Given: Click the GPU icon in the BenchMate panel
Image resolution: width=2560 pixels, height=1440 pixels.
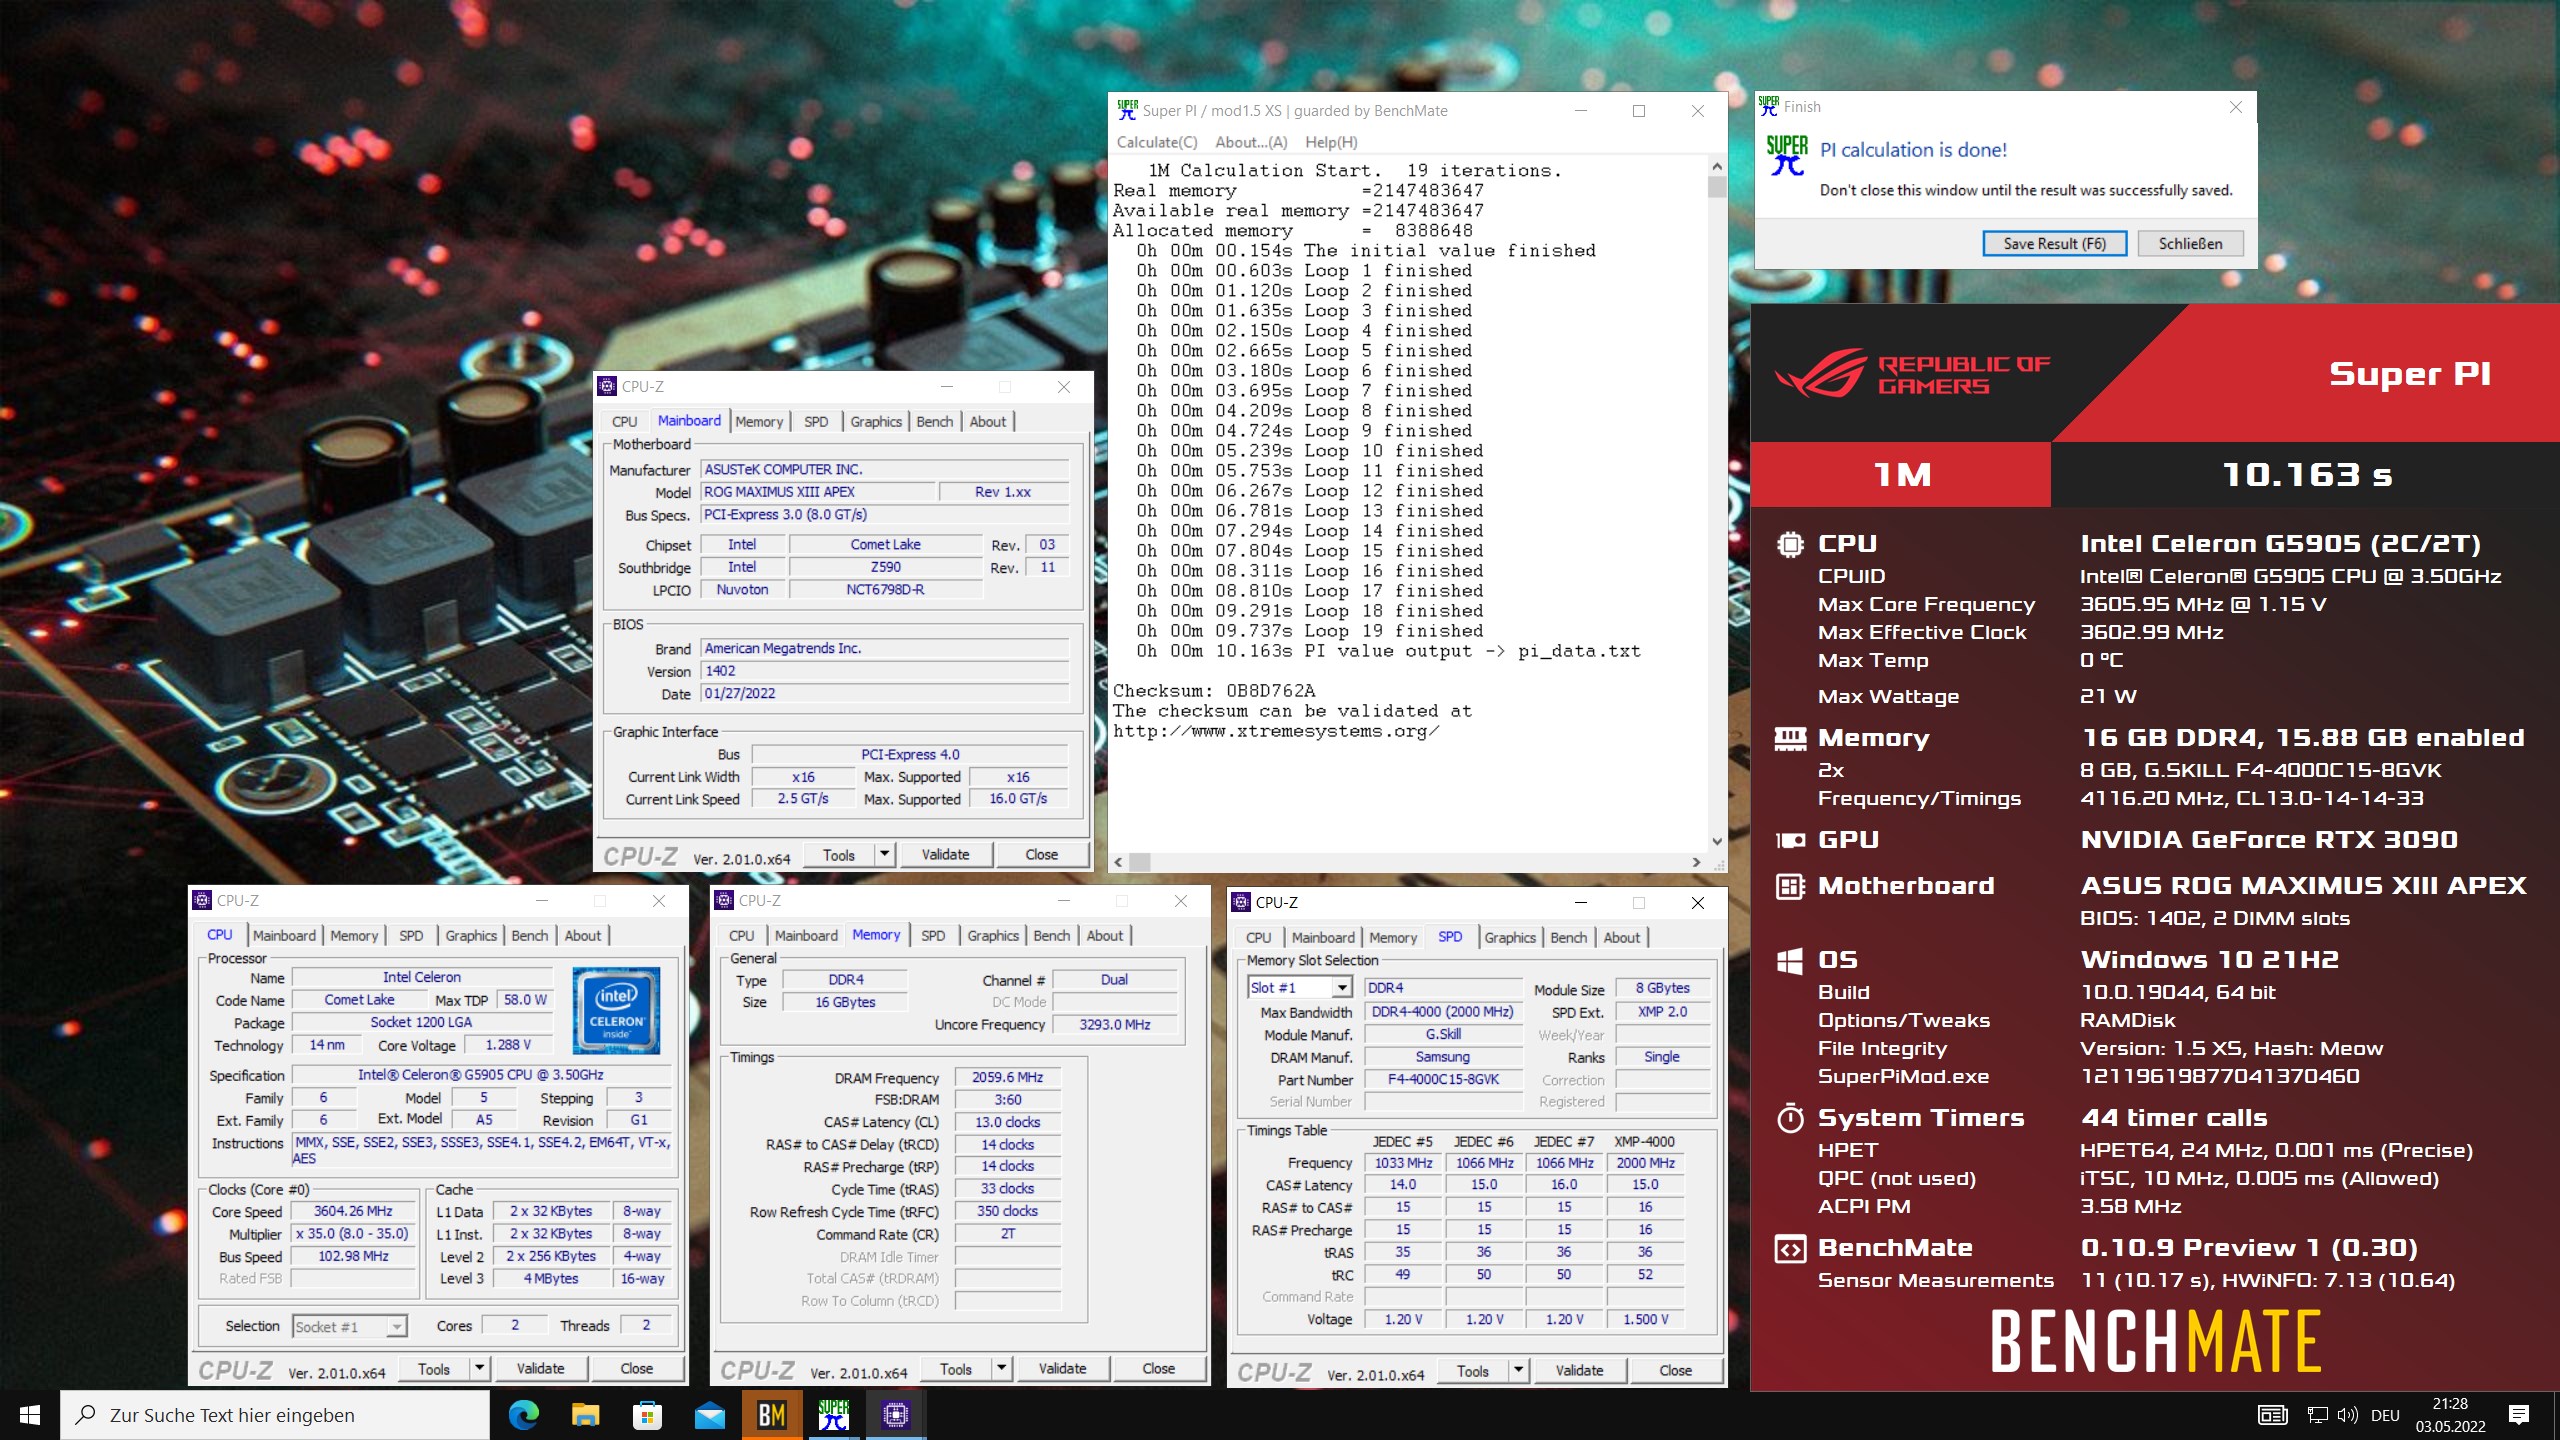Looking at the screenshot, I should pyautogui.click(x=1789, y=840).
